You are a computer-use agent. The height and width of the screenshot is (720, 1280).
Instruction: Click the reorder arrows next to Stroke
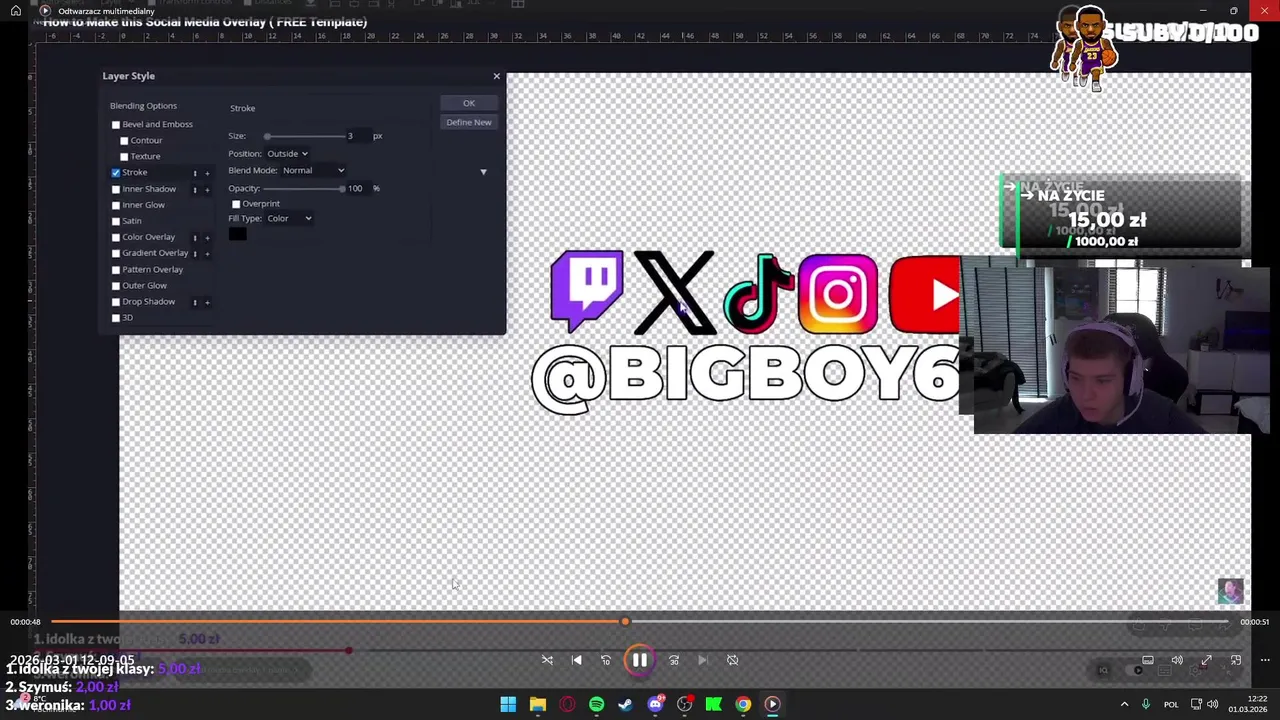(195, 172)
